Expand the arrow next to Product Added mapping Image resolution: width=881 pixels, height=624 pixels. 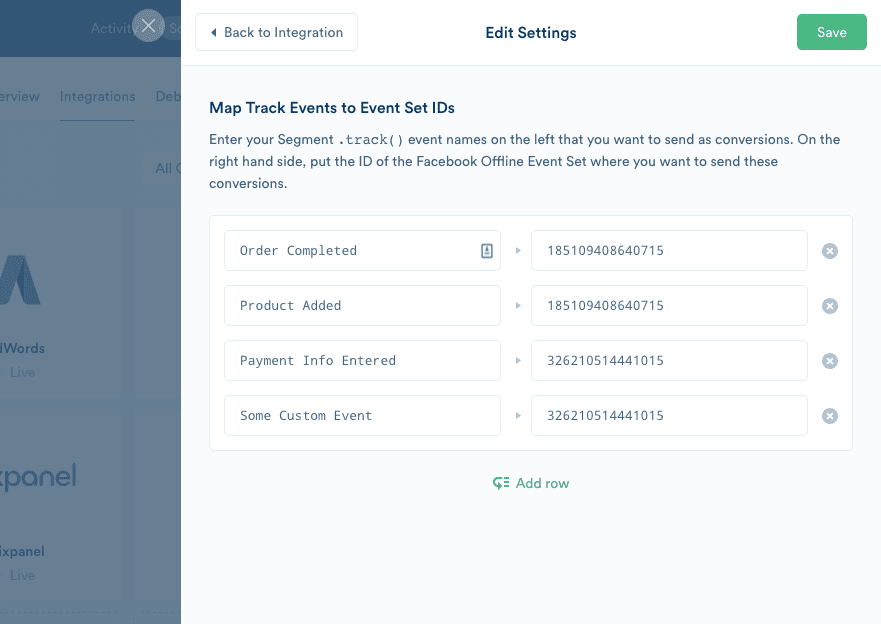click(518, 305)
